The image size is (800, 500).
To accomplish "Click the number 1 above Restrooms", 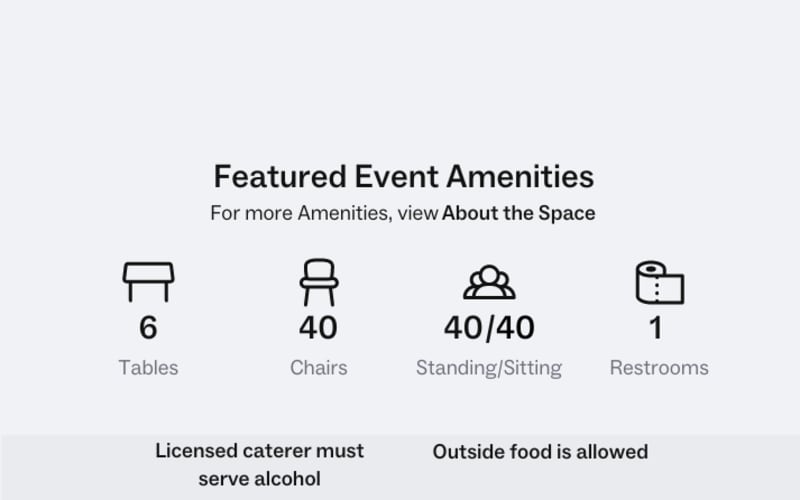I will pos(656,328).
